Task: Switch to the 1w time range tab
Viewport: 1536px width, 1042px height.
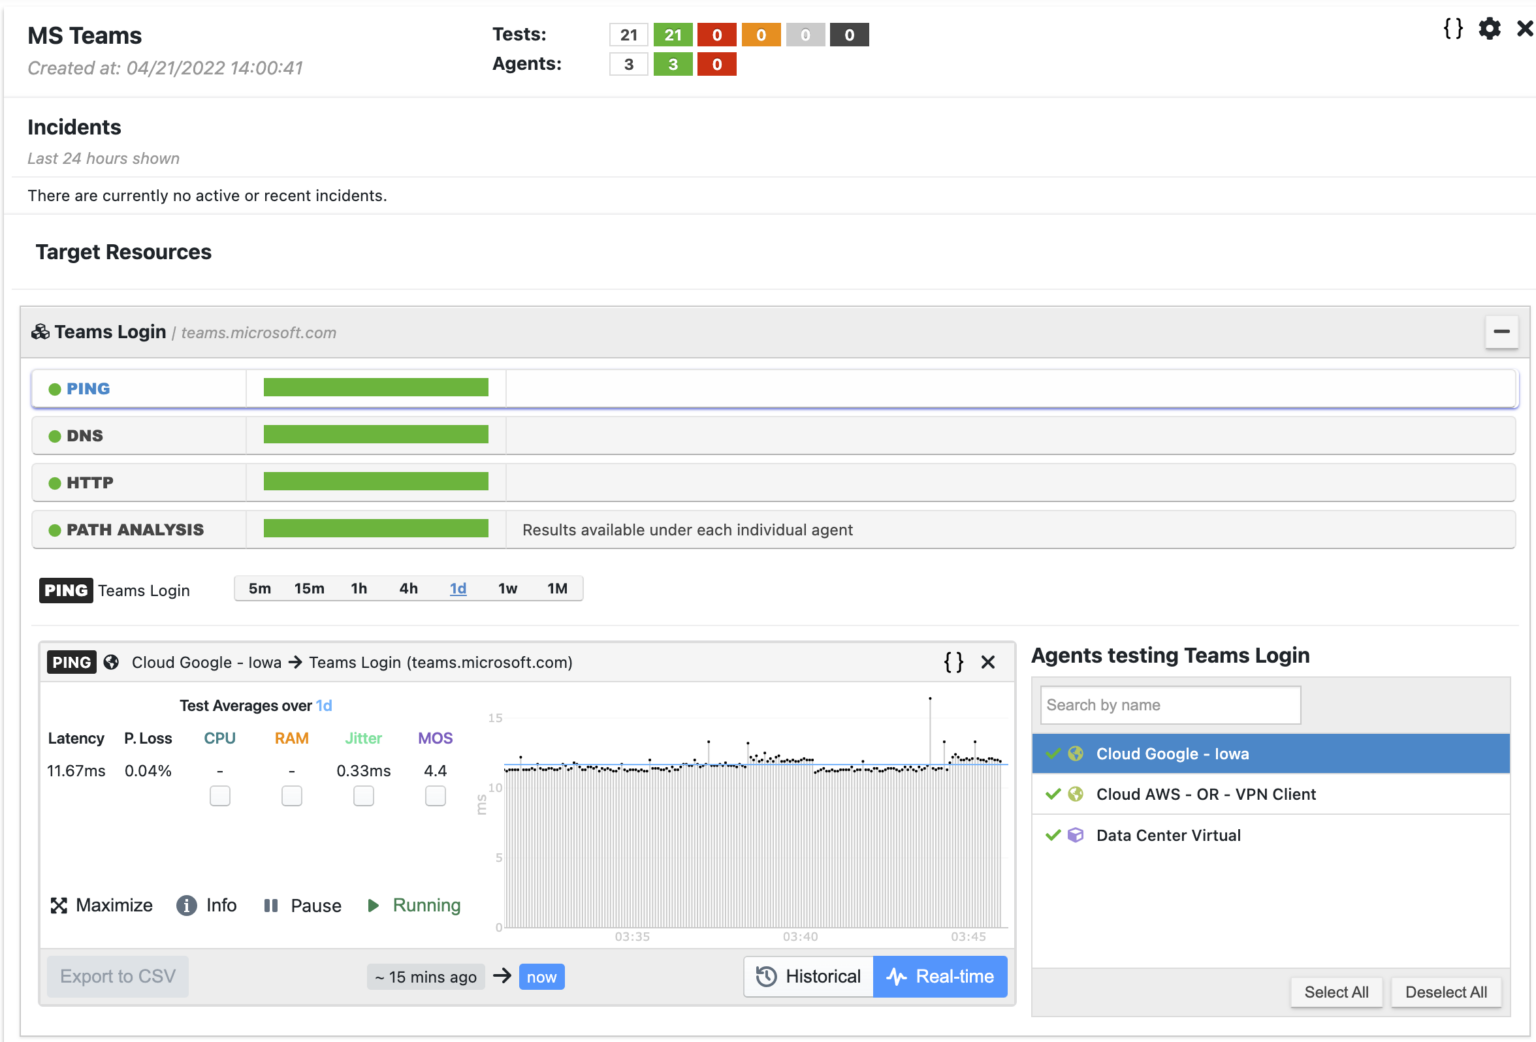Action: click(x=507, y=588)
